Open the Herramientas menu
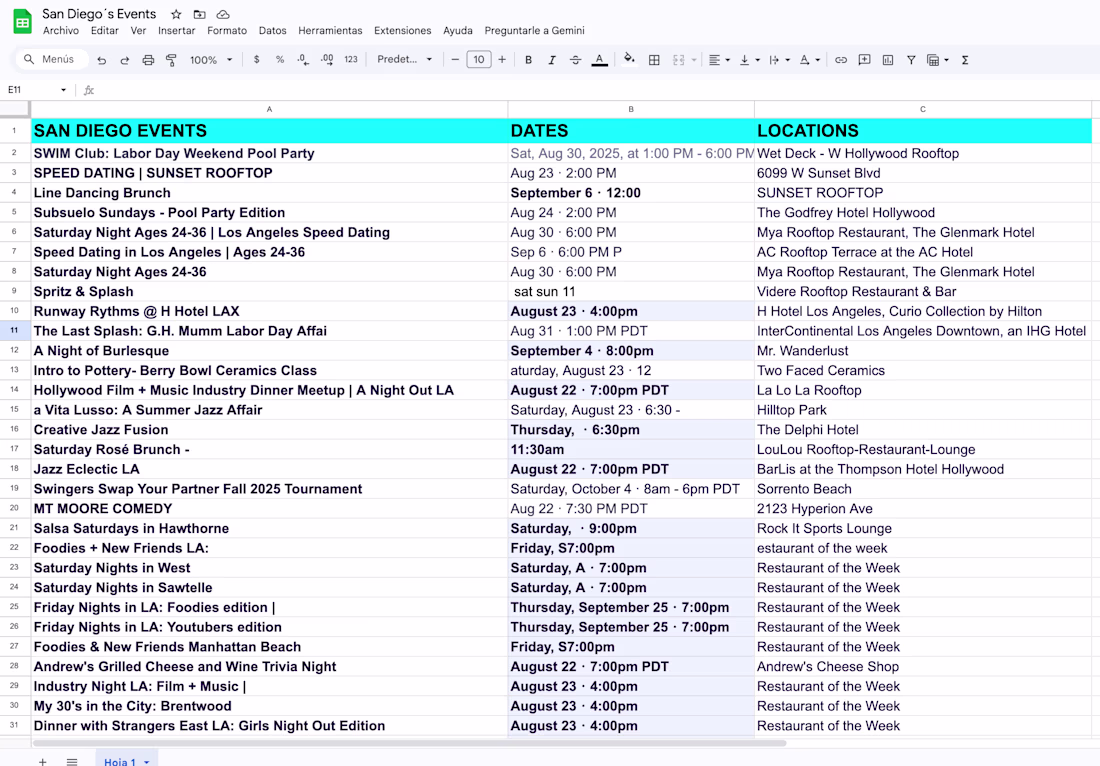Viewport: 1100px width, 766px height. 330,31
